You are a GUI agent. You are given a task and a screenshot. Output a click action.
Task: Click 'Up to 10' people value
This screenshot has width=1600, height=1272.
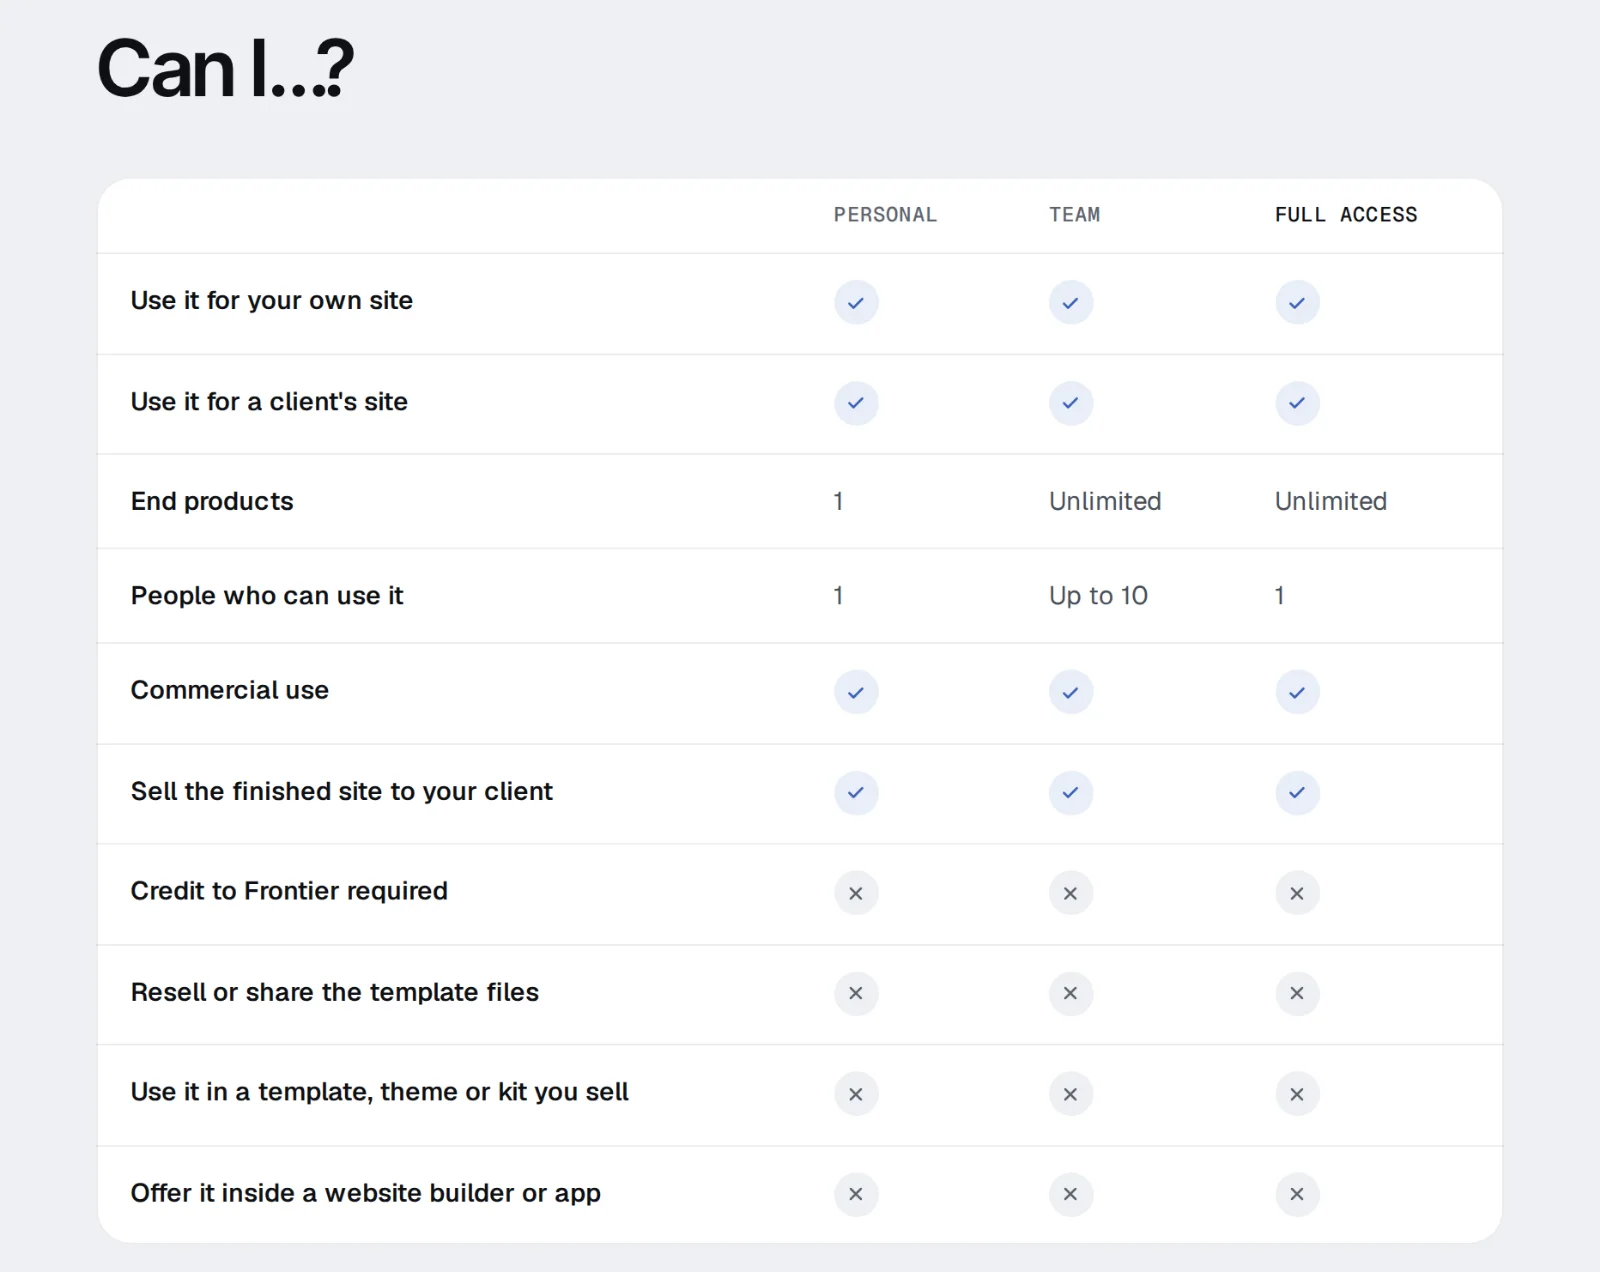pos(1098,596)
